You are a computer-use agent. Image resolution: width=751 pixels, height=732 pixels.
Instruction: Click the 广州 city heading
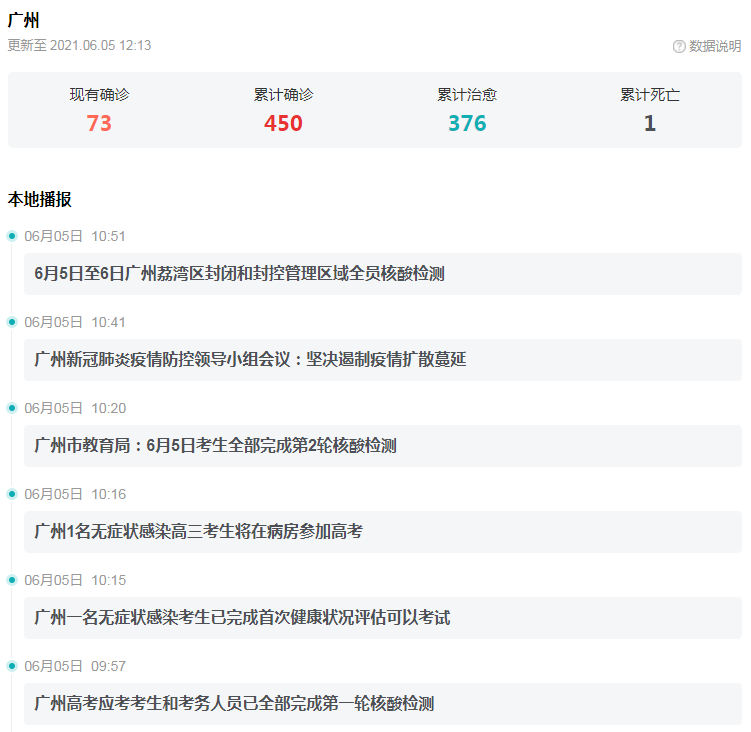click(23, 20)
